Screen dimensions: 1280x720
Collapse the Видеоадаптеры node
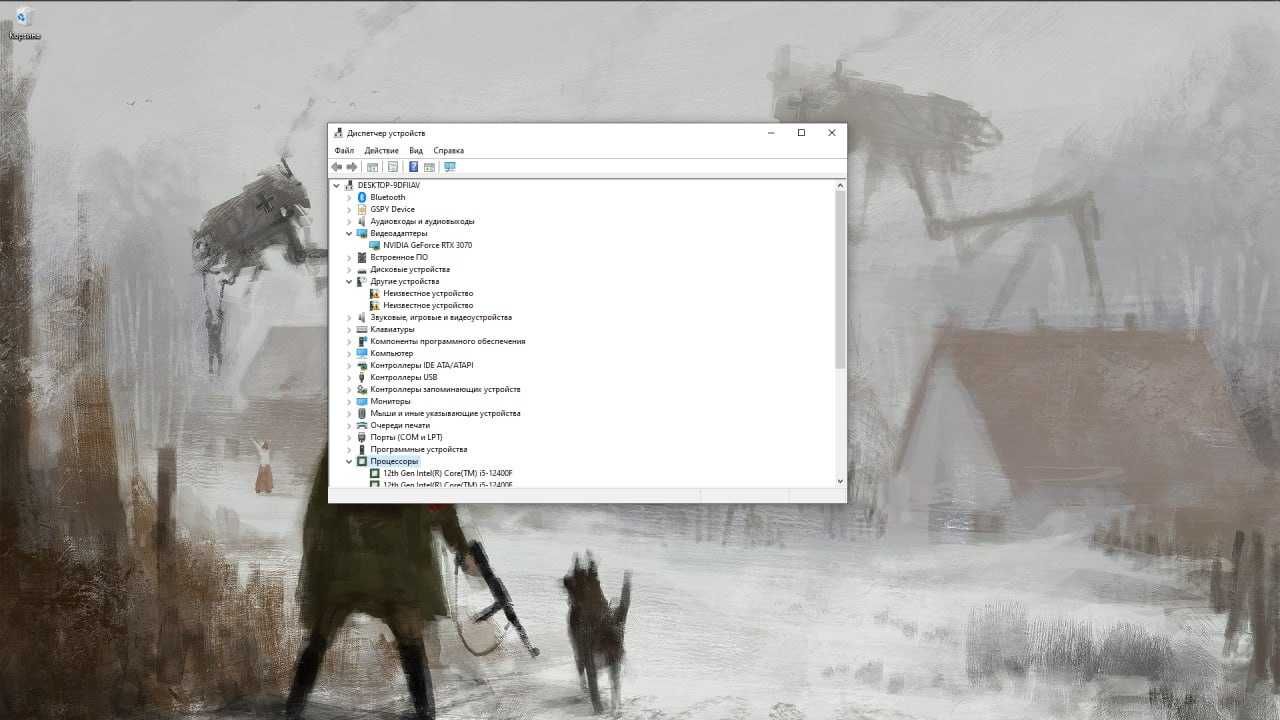point(349,233)
